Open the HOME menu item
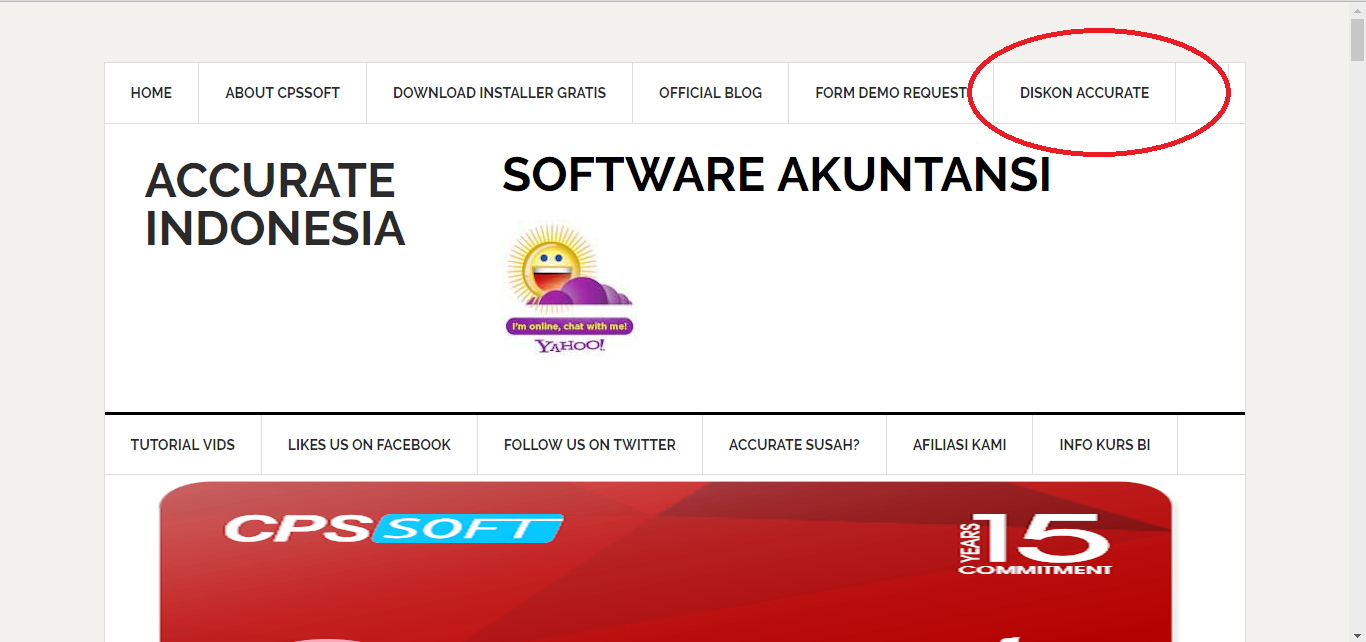The height and width of the screenshot is (642, 1366). click(151, 93)
